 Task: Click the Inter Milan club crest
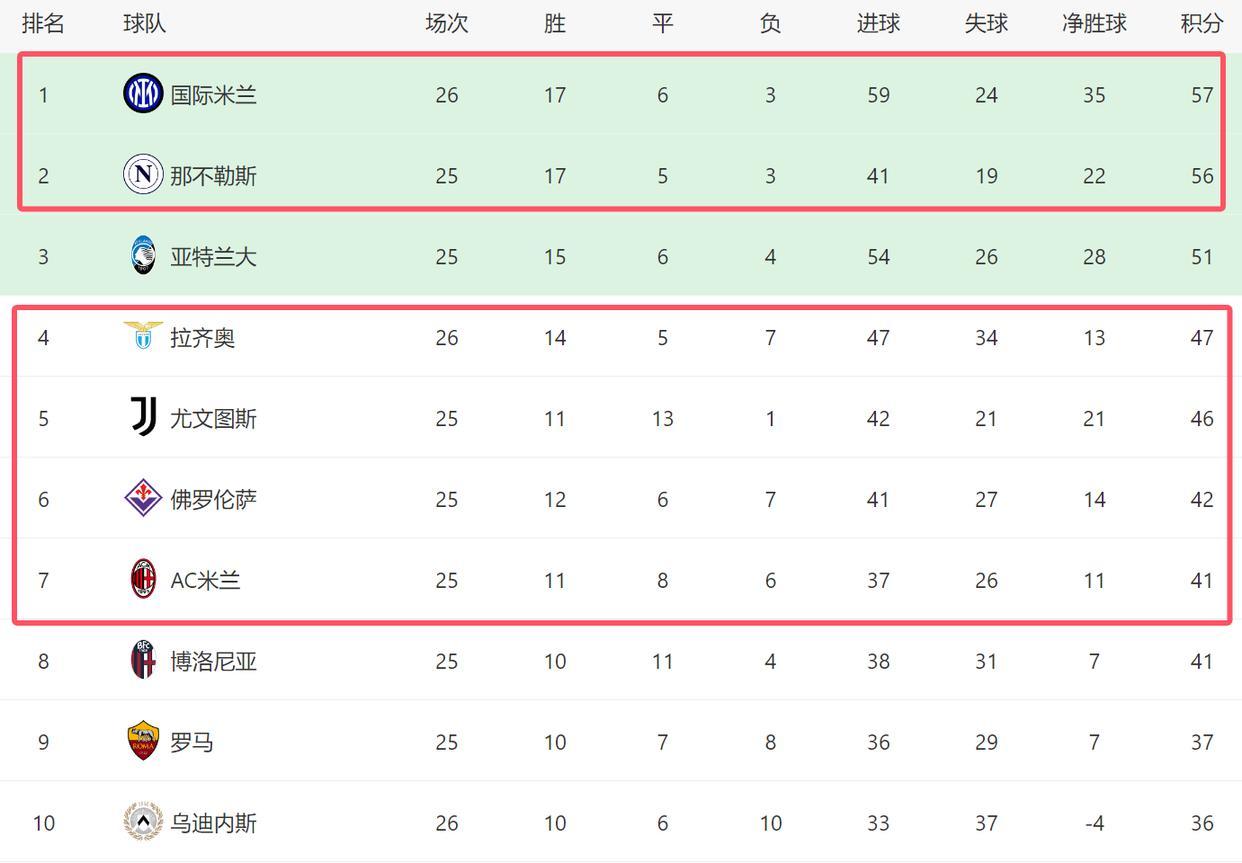click(143, 94)
